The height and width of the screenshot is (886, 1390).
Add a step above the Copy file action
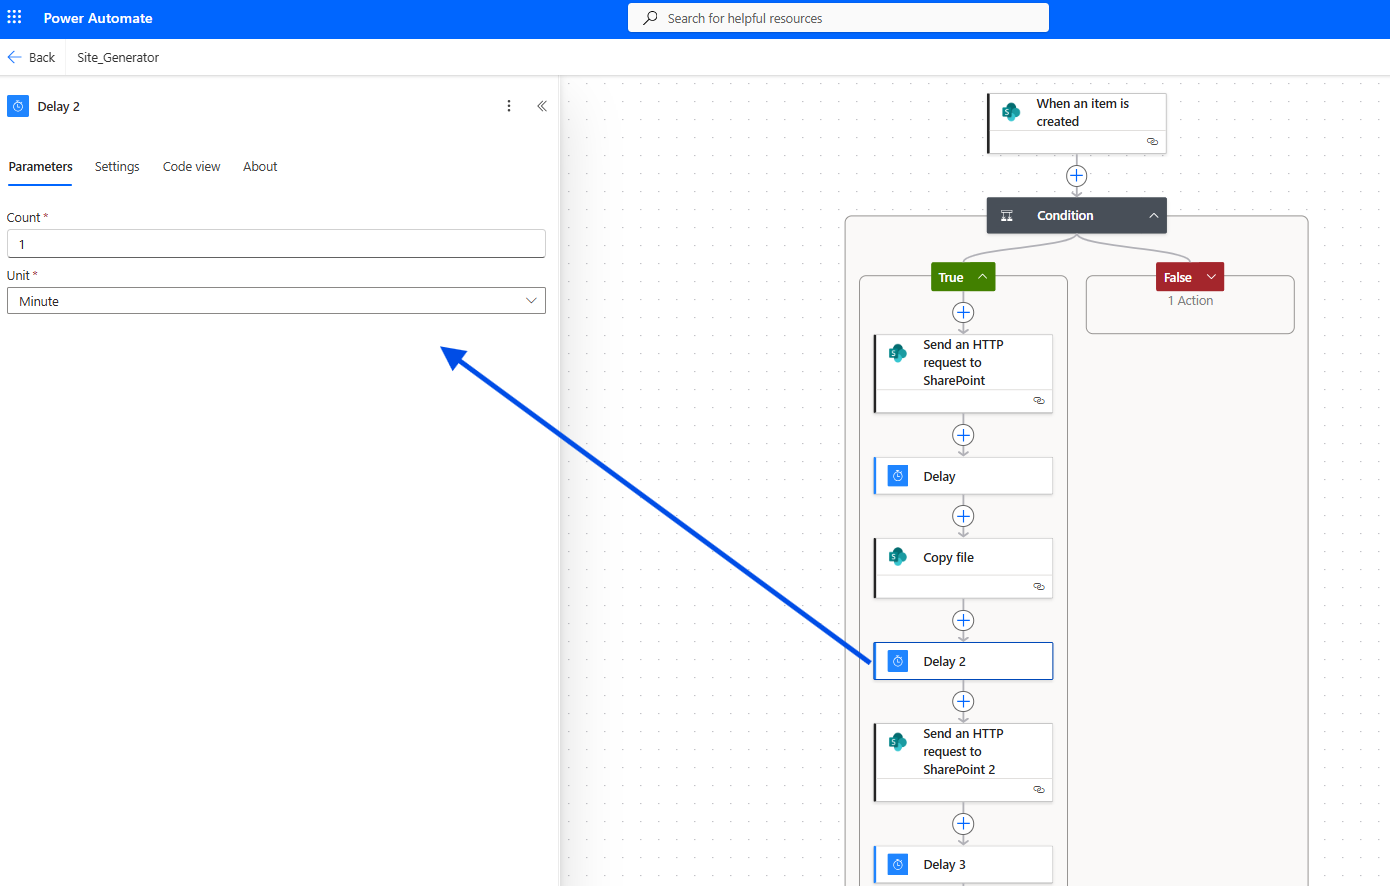click(963, 516)
